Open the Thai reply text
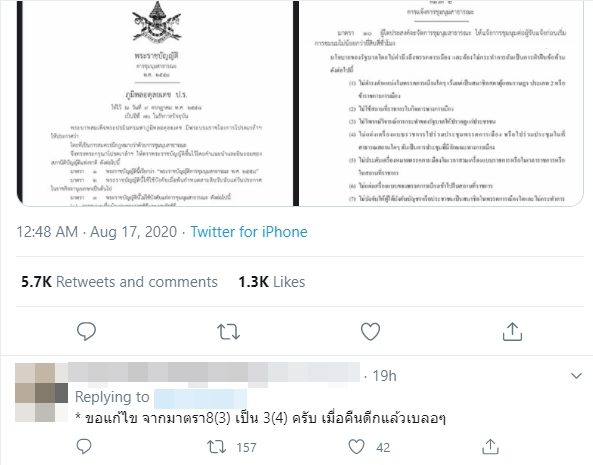Image resolution: width=593 pixels, height=465 pixels. point(261,418)
